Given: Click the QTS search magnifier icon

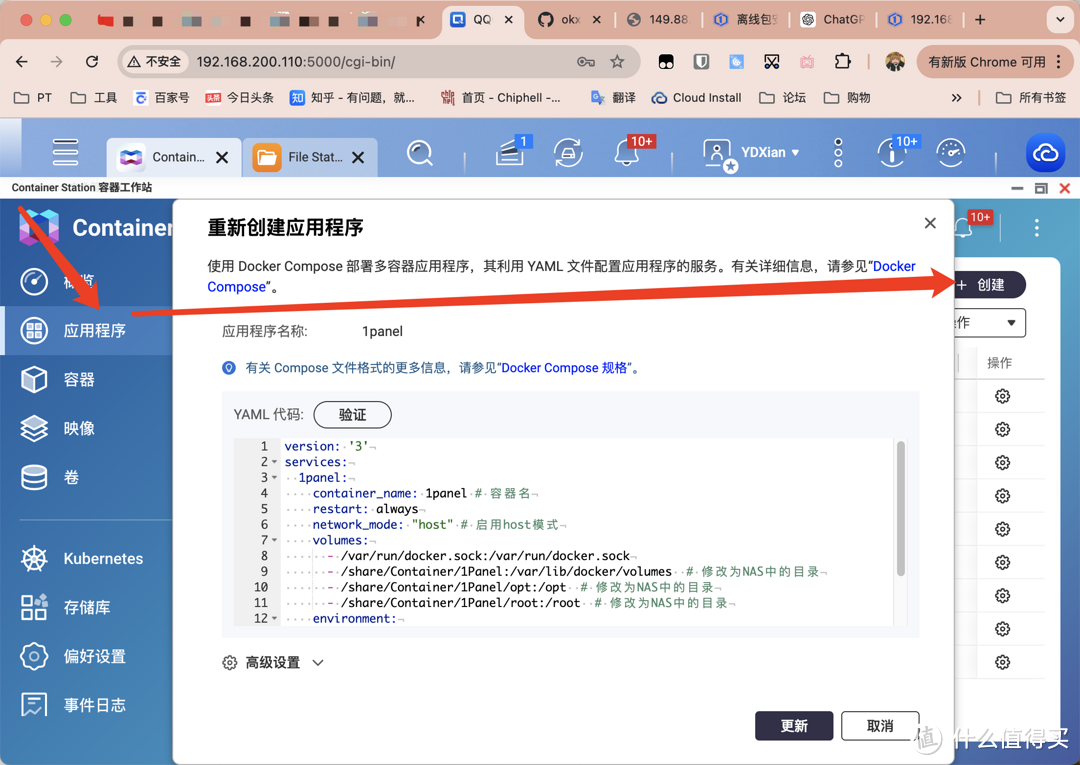Looking at the screenshot, I should click(420, 153).
